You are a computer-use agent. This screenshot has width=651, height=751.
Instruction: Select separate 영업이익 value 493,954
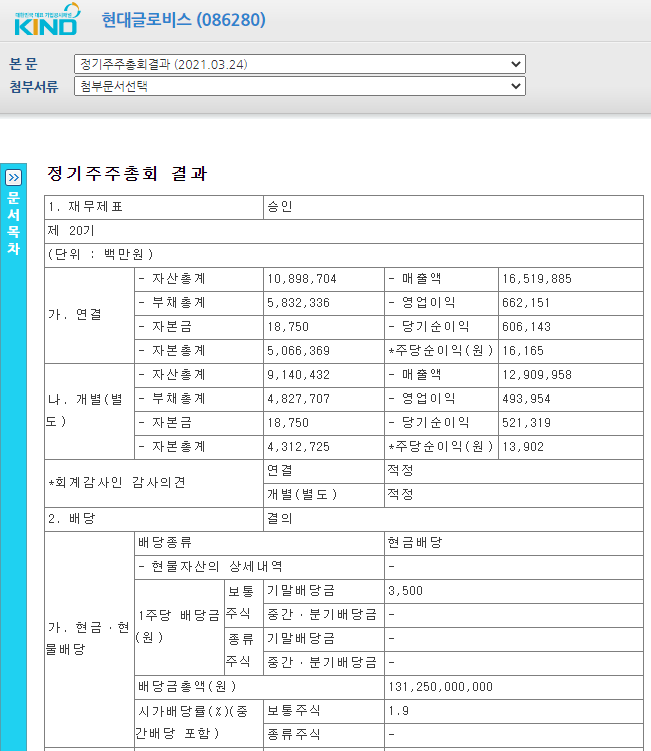[526, 399]
